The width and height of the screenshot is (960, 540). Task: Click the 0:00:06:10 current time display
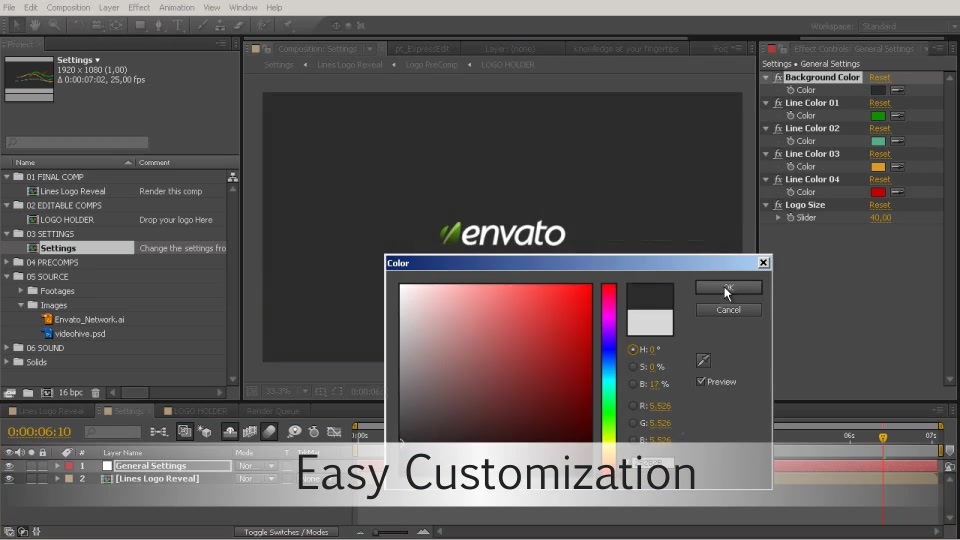coord(39,432)
